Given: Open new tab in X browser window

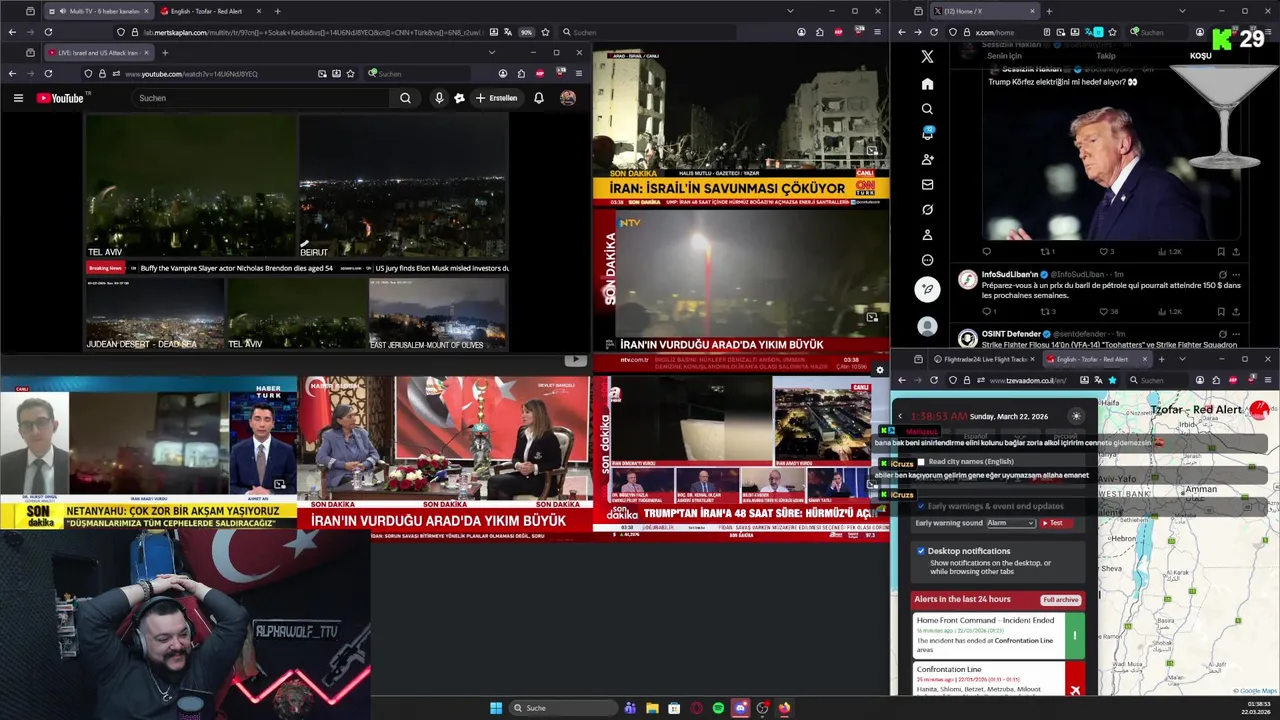Looking at the screenshot, I should click(x=1049, y=11).
